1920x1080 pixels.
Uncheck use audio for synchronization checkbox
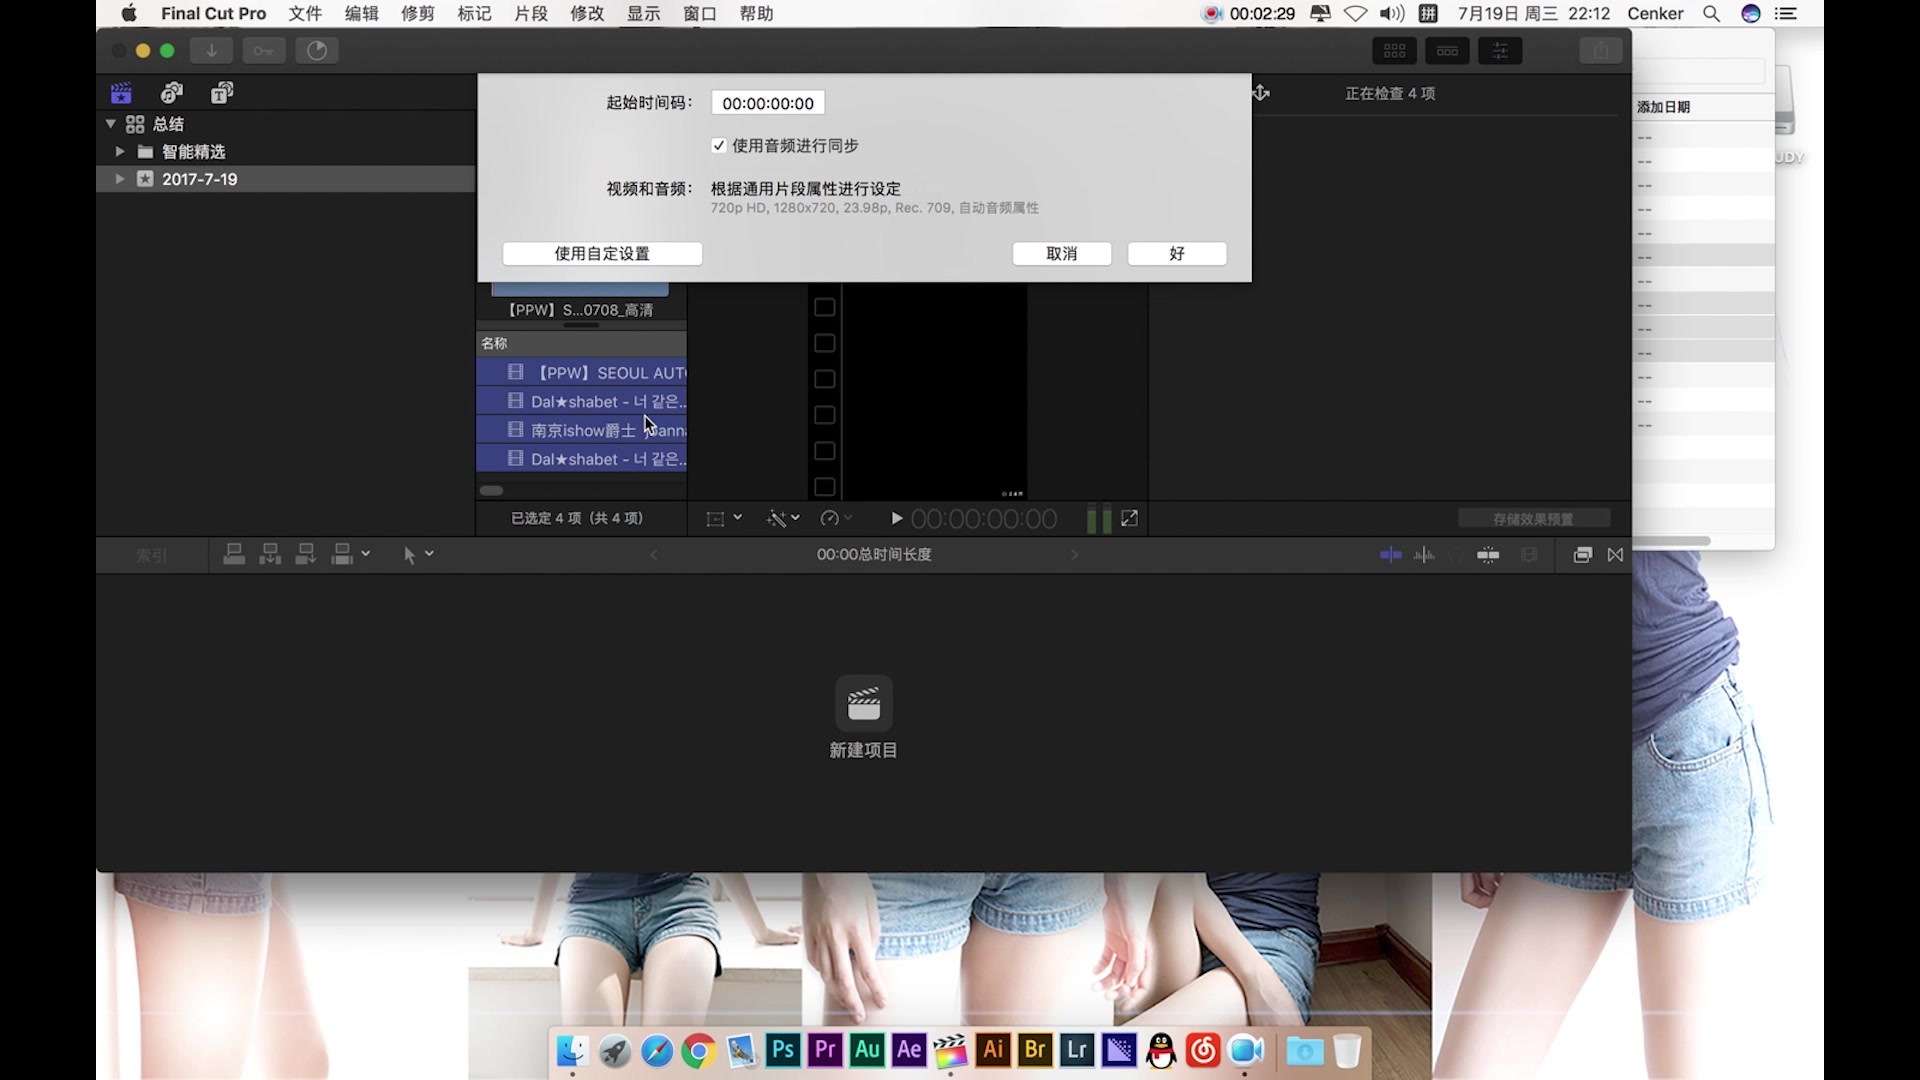[719, 146]
